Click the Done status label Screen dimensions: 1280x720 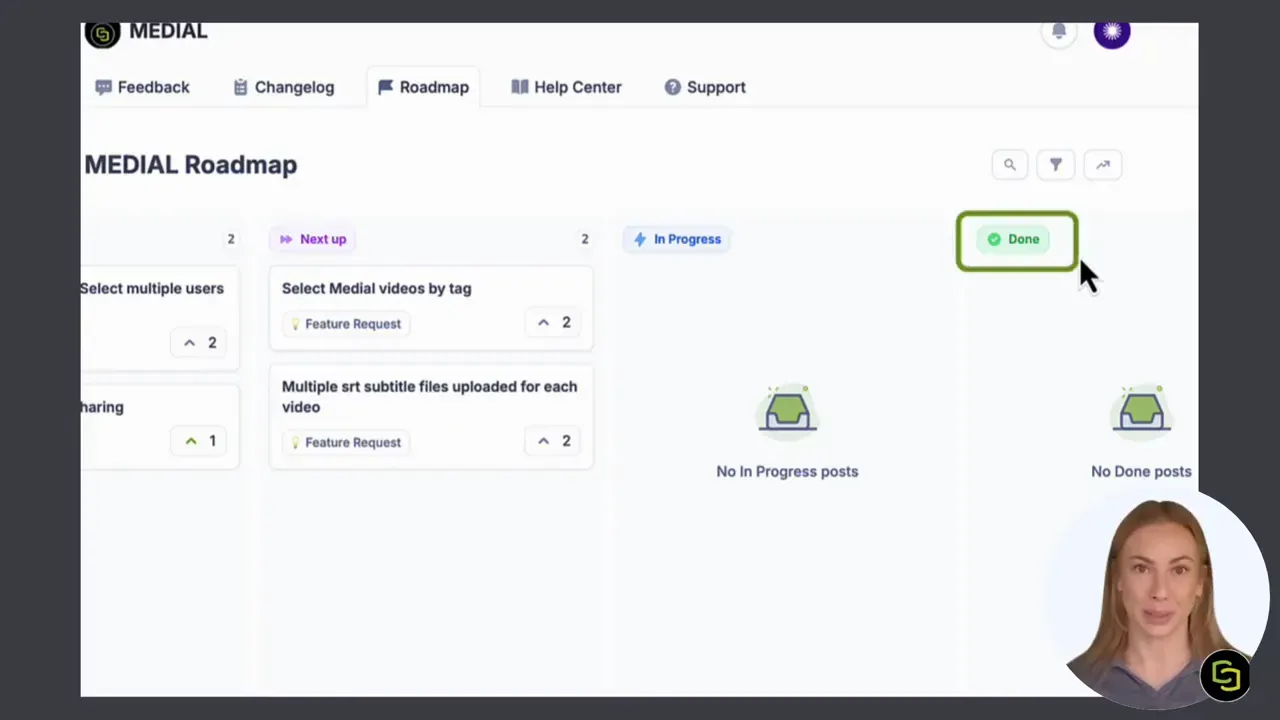1013,239
